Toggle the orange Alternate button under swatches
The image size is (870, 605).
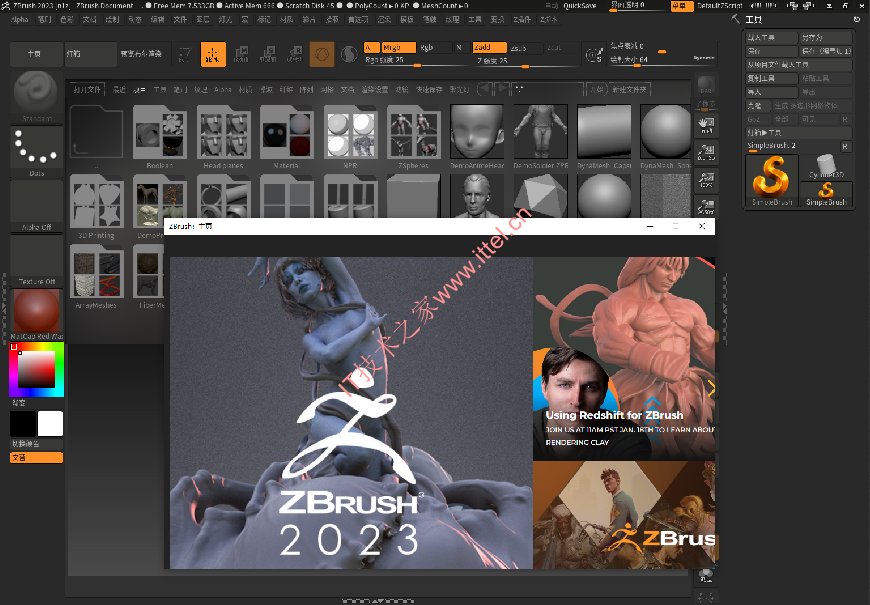click(x=36, y=458)
